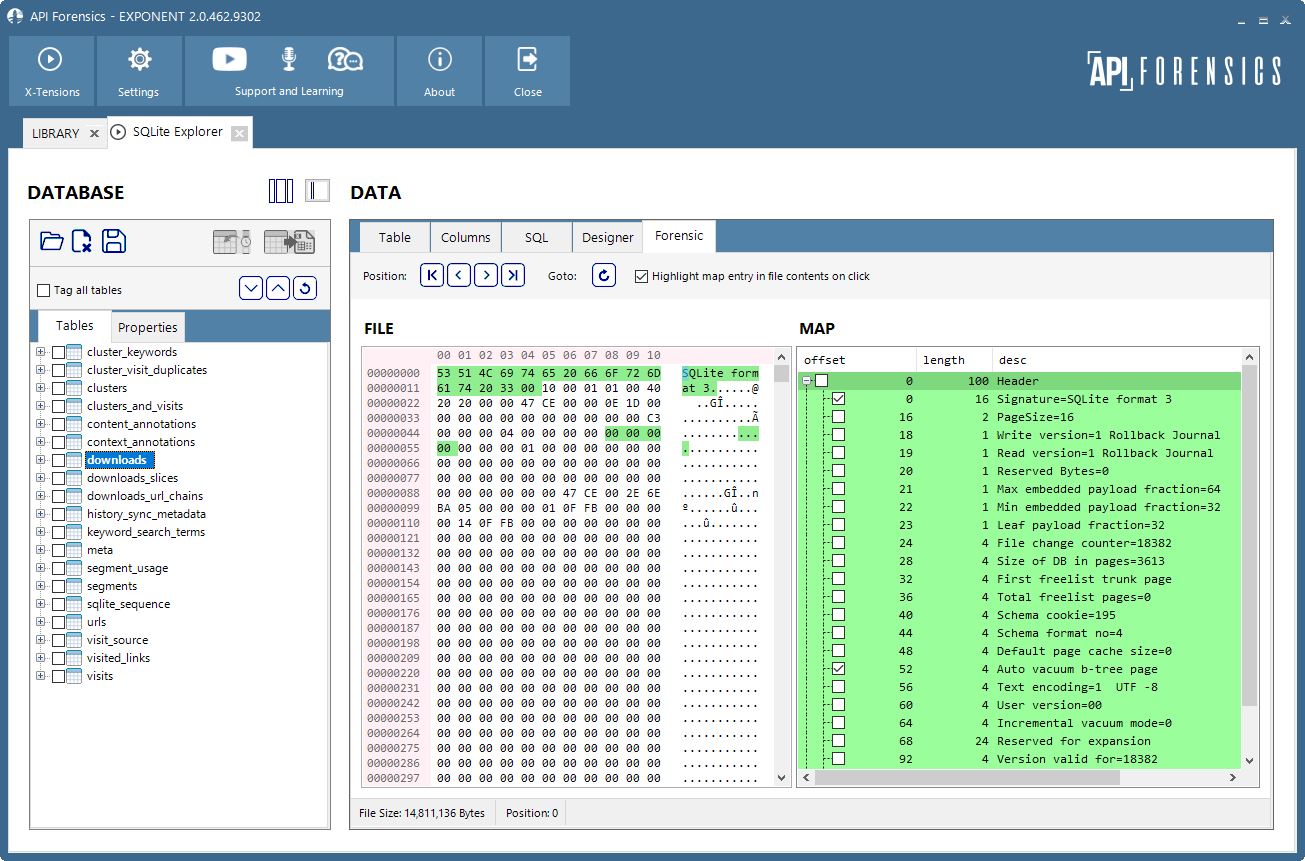Click the table timestamp clock icon
Screen dimensions: 1305x861
[x=232, y=242]
